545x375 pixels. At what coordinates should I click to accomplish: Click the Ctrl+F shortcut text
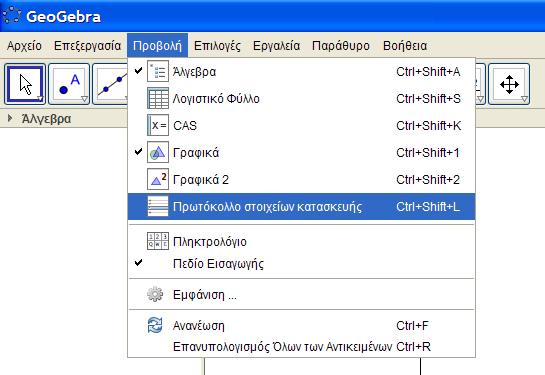412,326
